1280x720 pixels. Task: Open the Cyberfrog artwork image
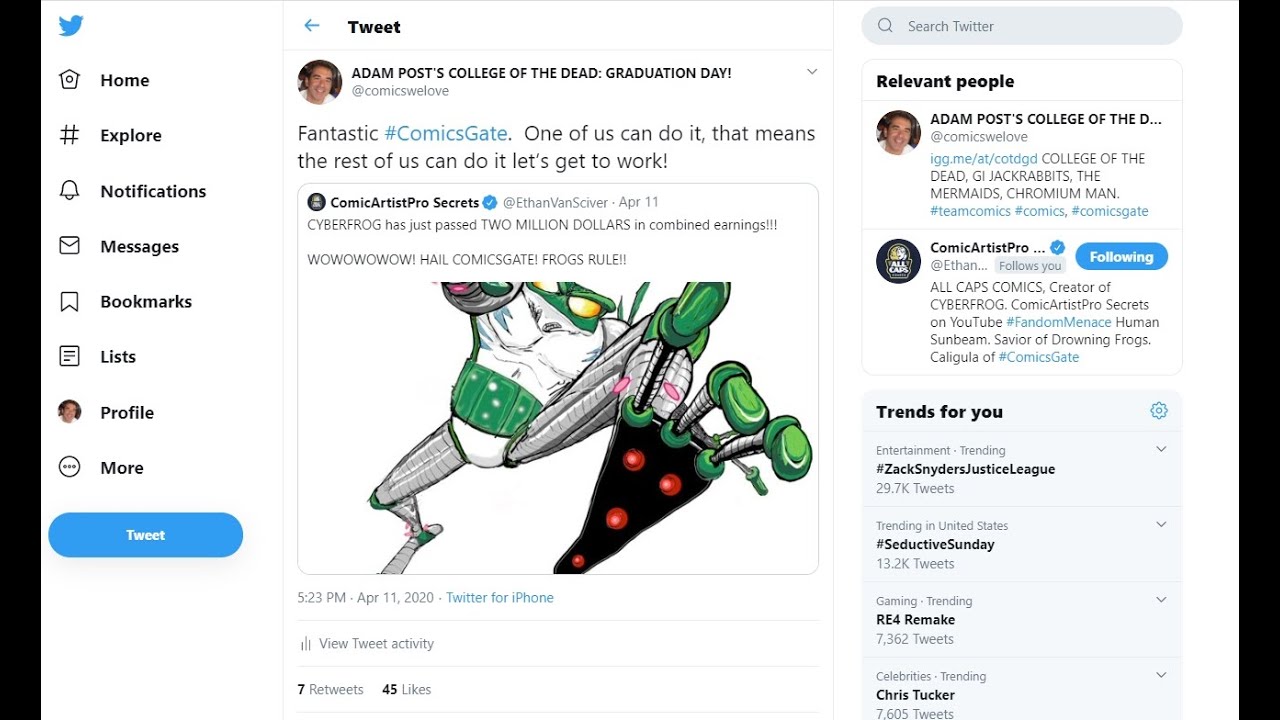pos(558,427)
